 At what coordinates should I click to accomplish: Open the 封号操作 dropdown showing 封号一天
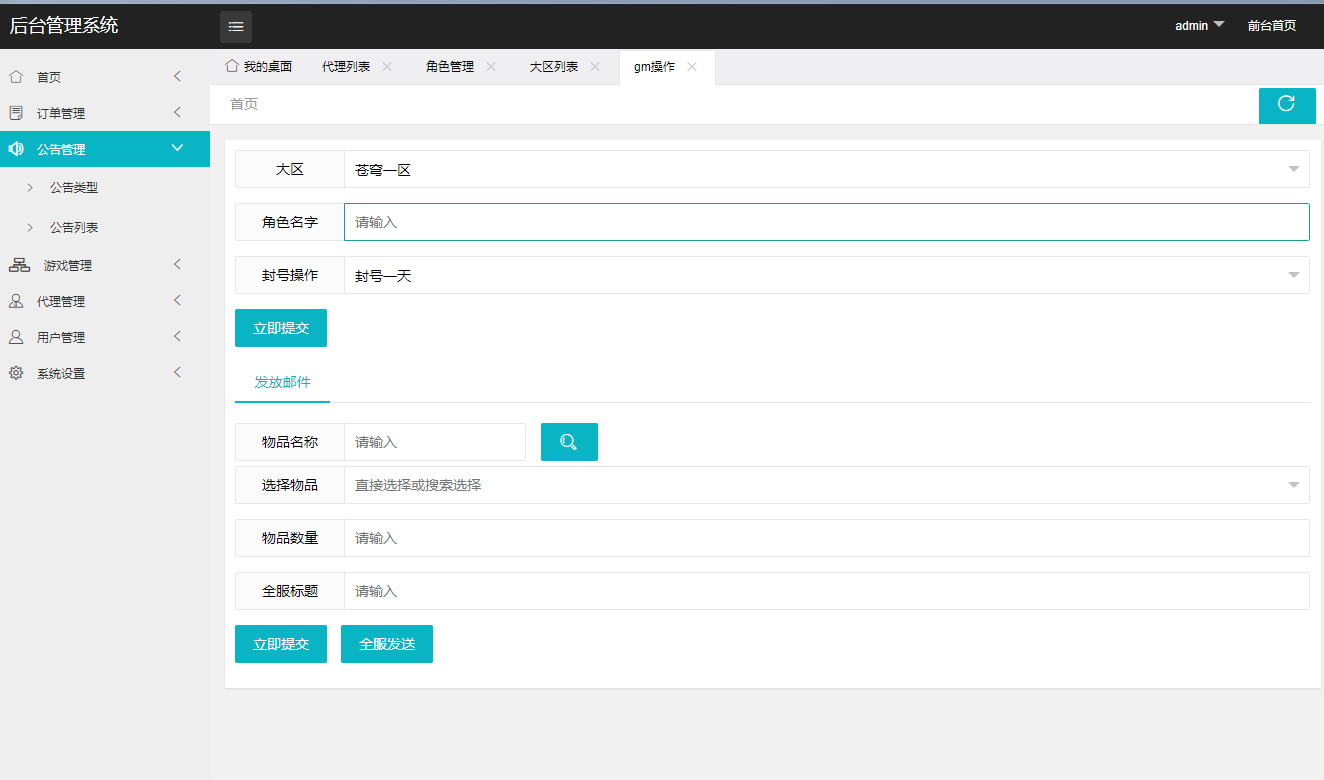[827, 275]
